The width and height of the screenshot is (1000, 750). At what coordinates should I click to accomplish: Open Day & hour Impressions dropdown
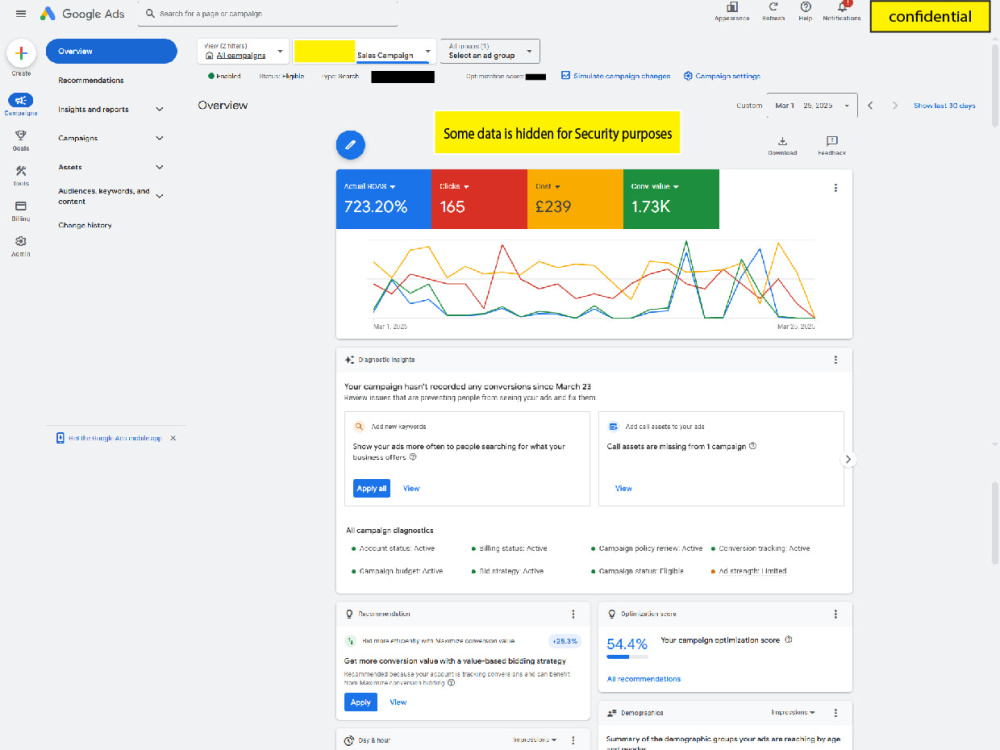534,740
